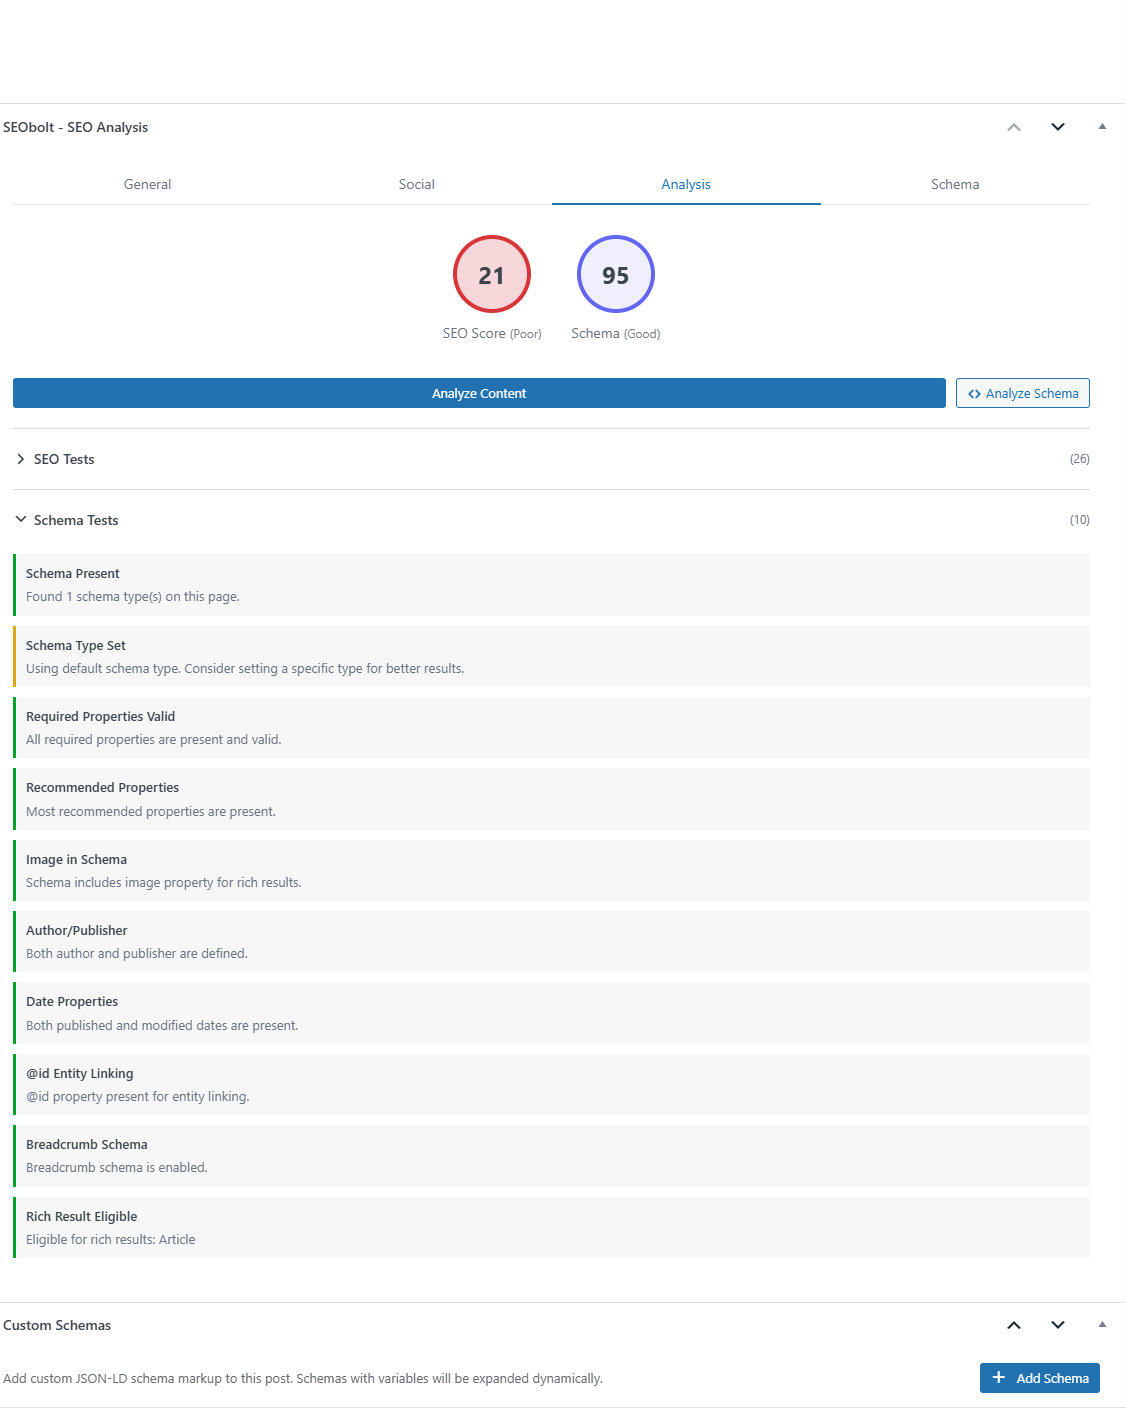Click the Add Schema button
Screen dimensions: 1126x1412
(1040, 1378)
